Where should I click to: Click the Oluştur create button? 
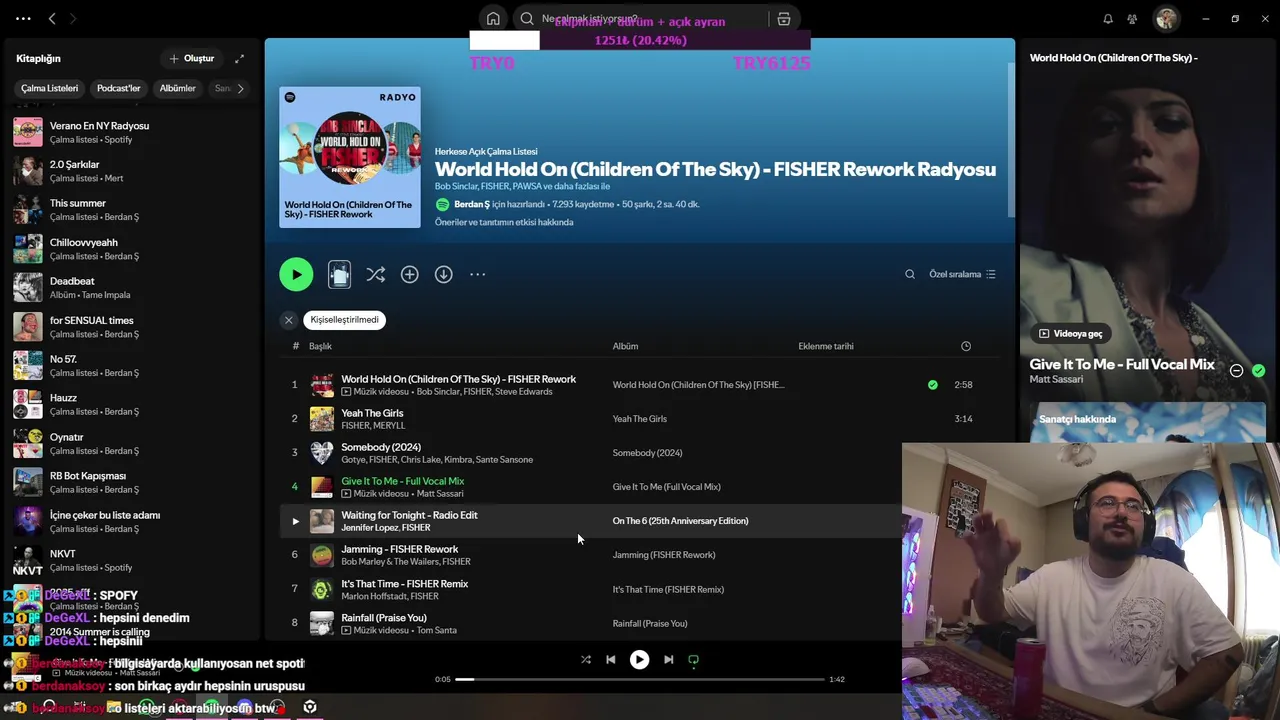[x=192, y=58]
